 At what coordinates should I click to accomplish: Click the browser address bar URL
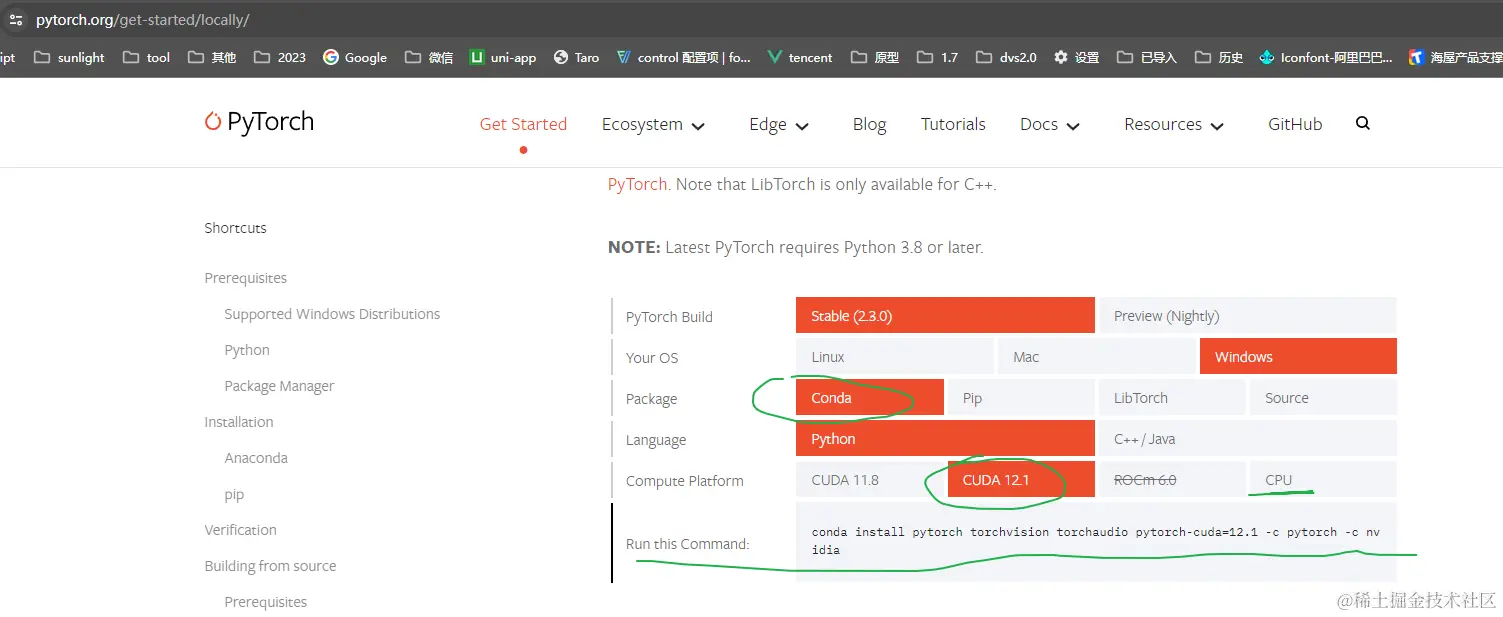click(142, 20)
